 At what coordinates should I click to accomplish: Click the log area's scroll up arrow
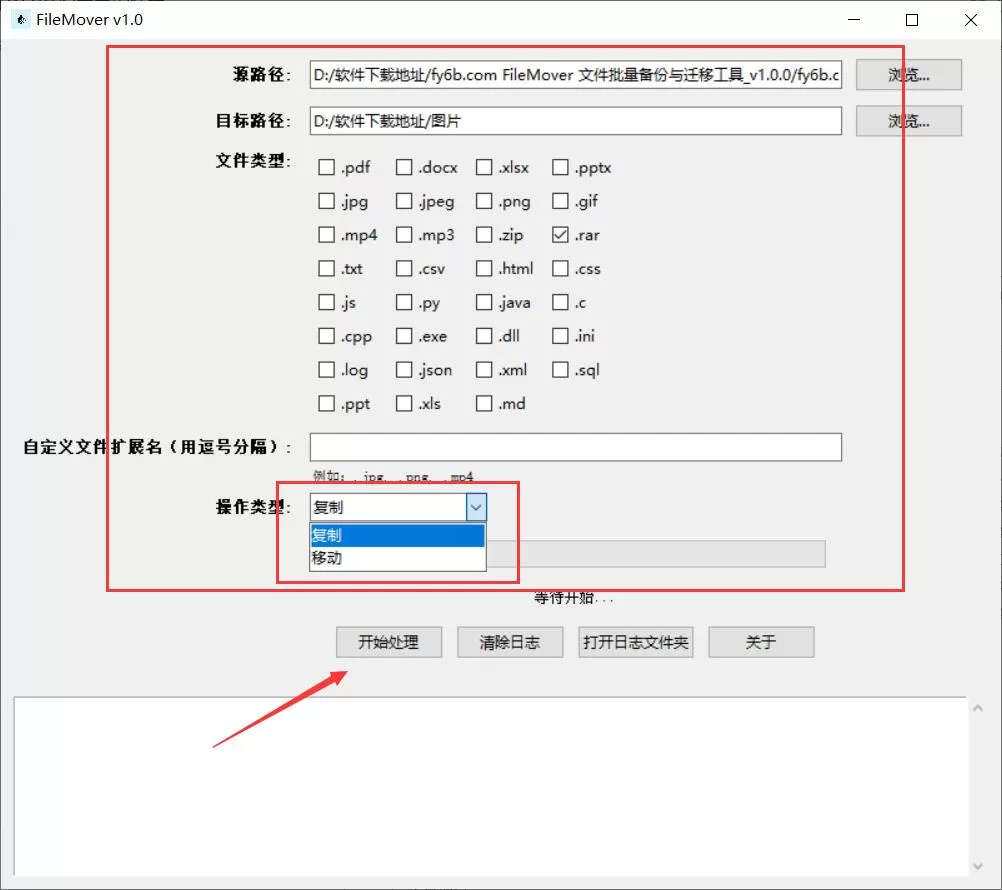[x=978, y=708]
